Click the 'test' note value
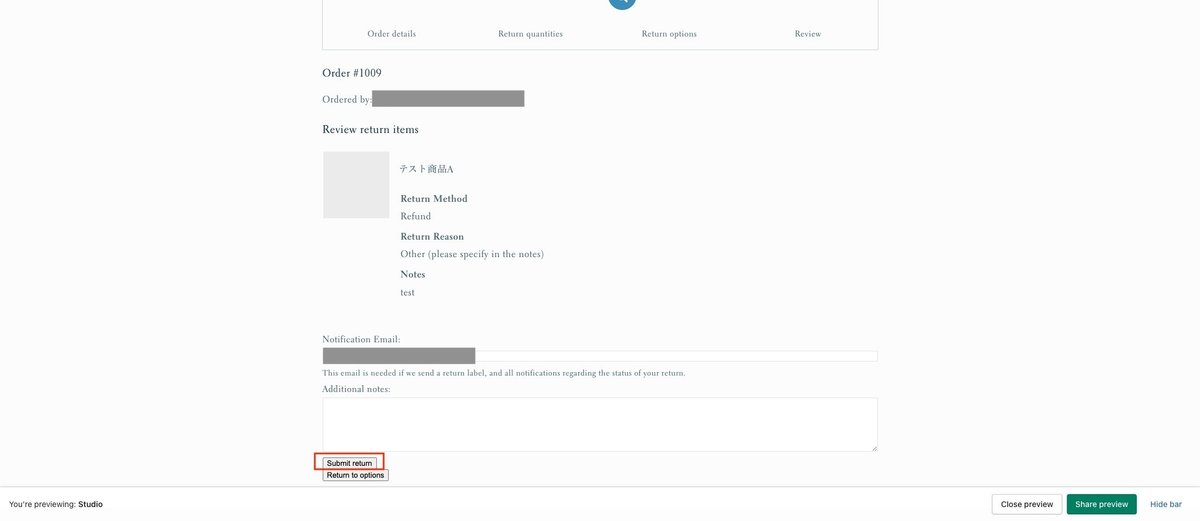The height and width of the screenshot is (521, 1200). point(407,292)
